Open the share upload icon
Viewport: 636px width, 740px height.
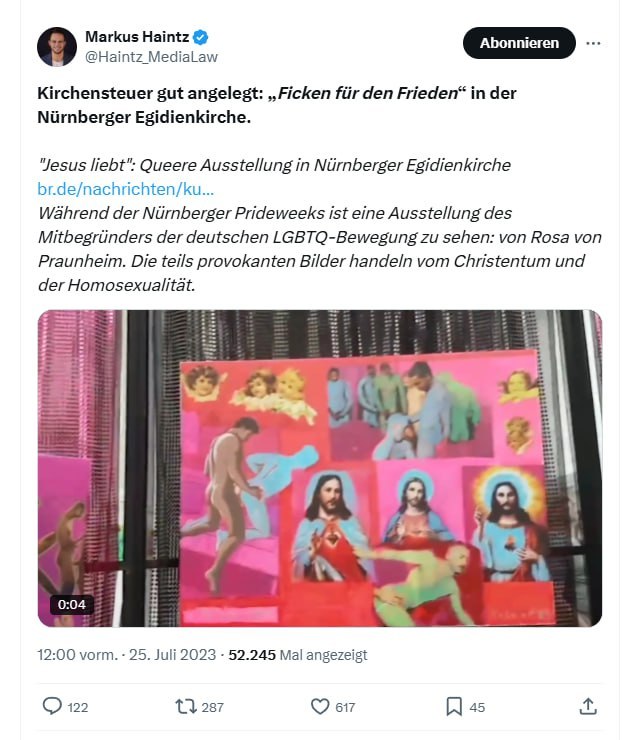tap(588, 706)
